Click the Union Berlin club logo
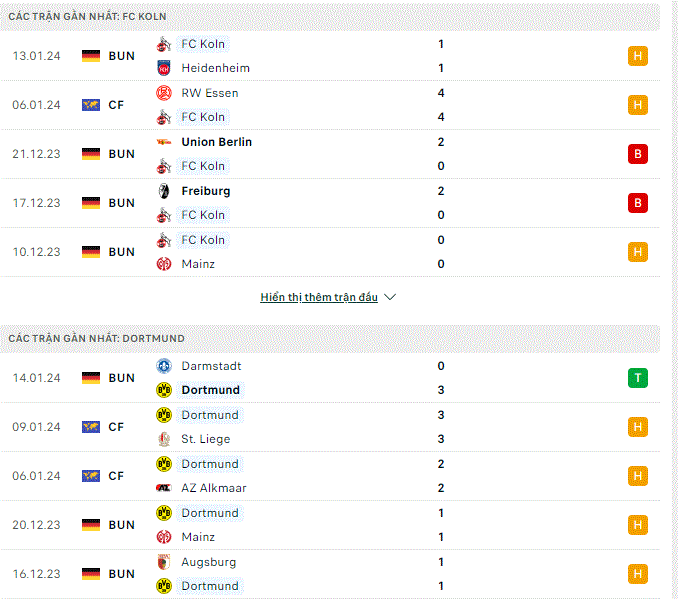Image resolution: width=678 pixels, height=599 pixels. 164,142
